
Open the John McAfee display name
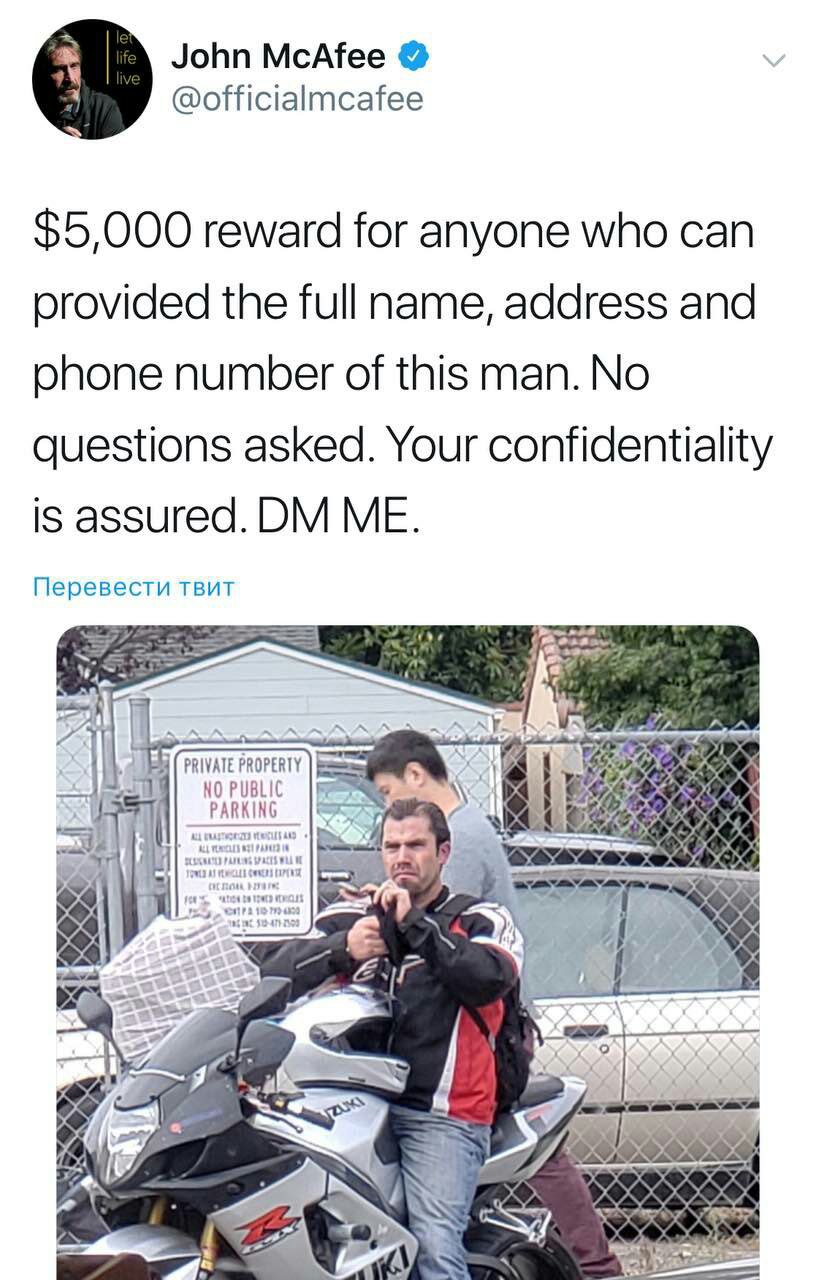pos(278,57)
